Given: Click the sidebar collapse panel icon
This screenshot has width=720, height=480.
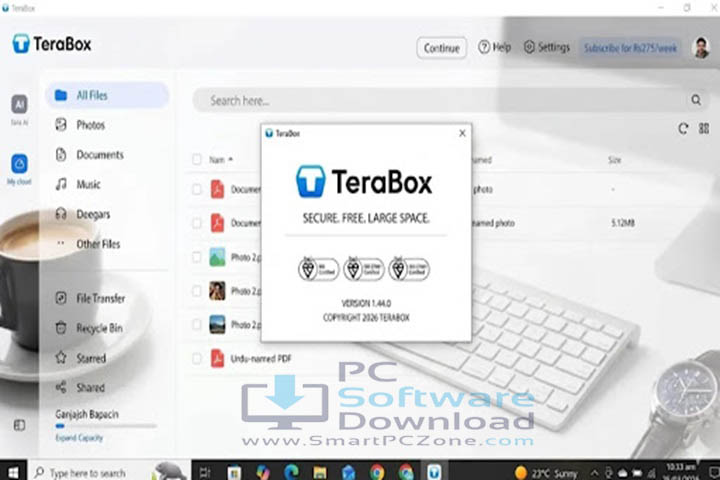Looking at the screenshot, I should [x=19, y=425].
